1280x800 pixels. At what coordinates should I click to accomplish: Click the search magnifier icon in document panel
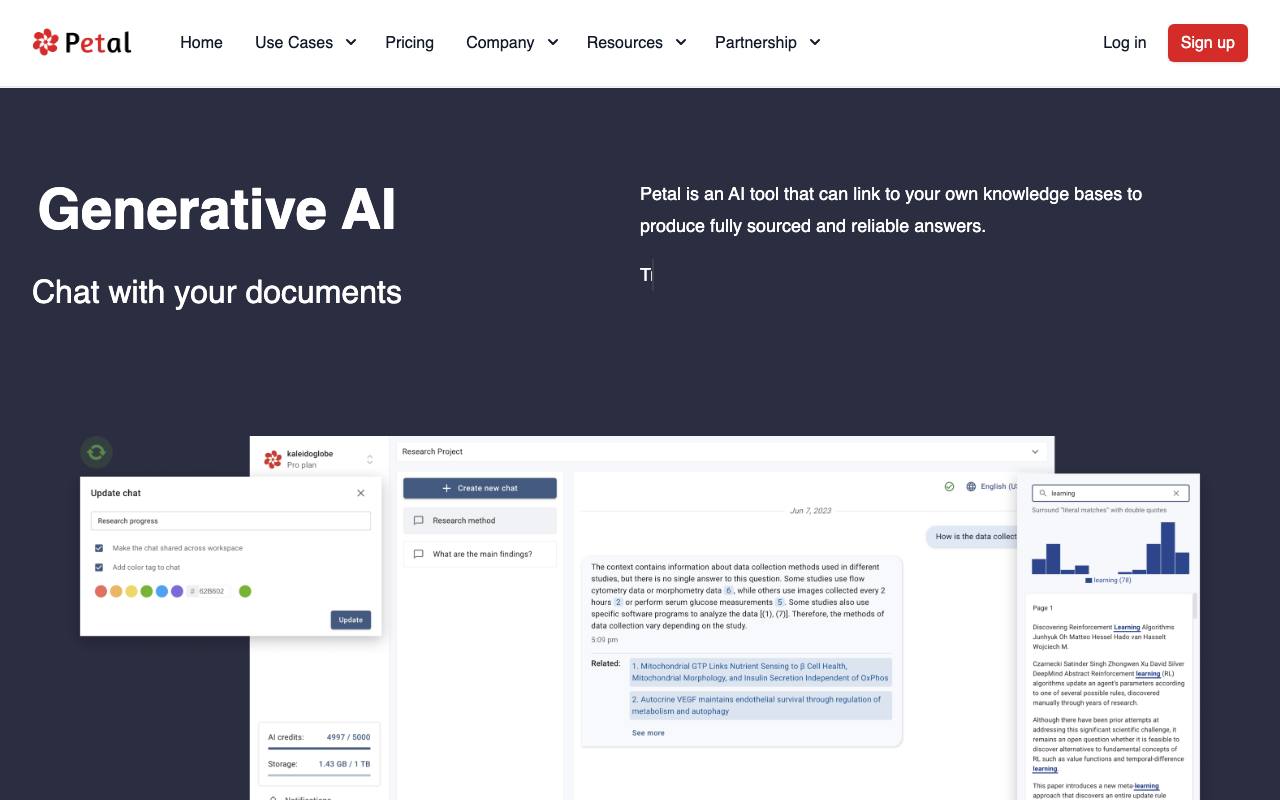tap(1042, 493)
